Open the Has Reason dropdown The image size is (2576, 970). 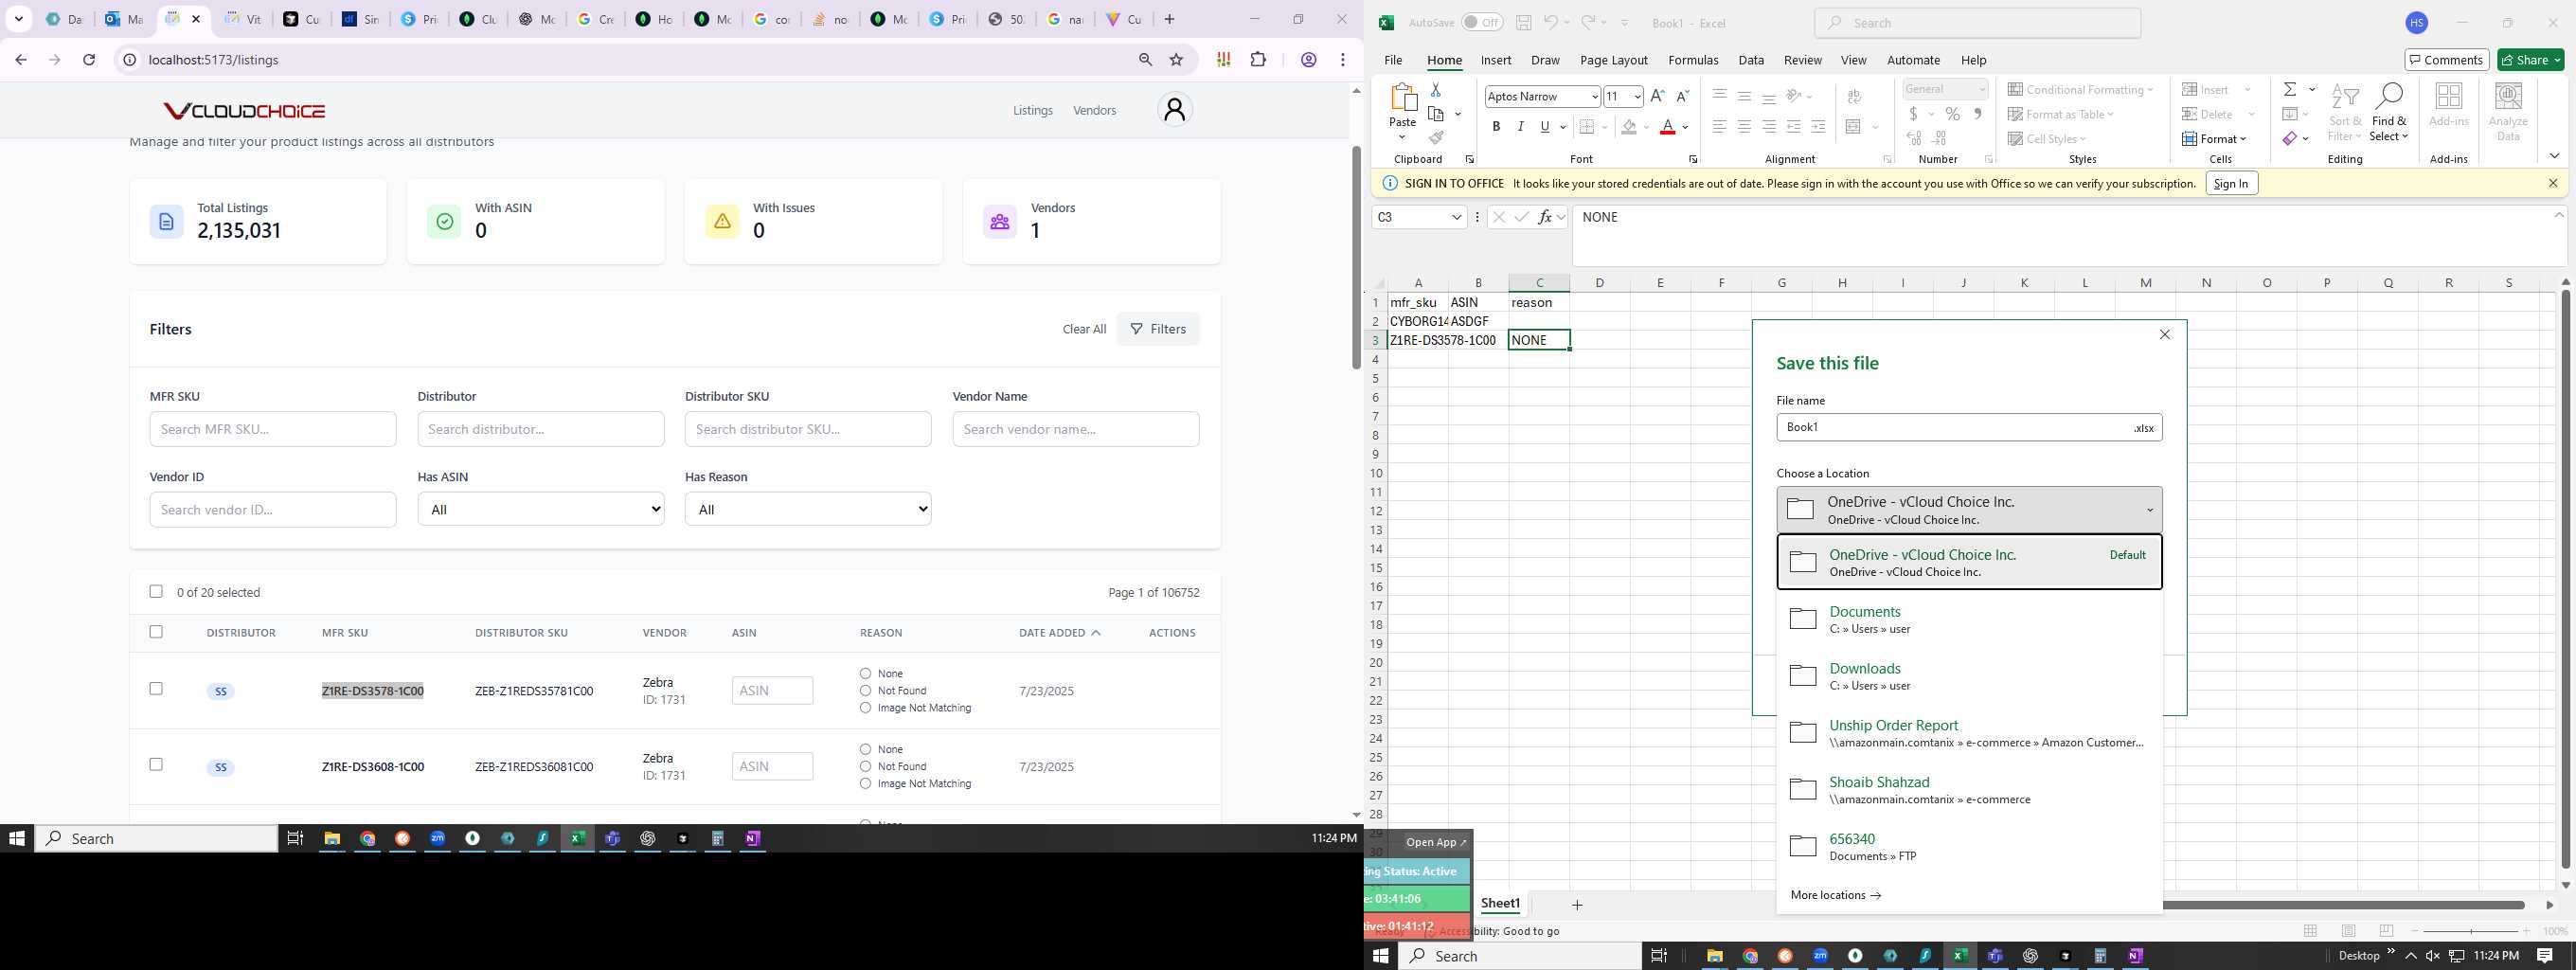tap(808, 509)
